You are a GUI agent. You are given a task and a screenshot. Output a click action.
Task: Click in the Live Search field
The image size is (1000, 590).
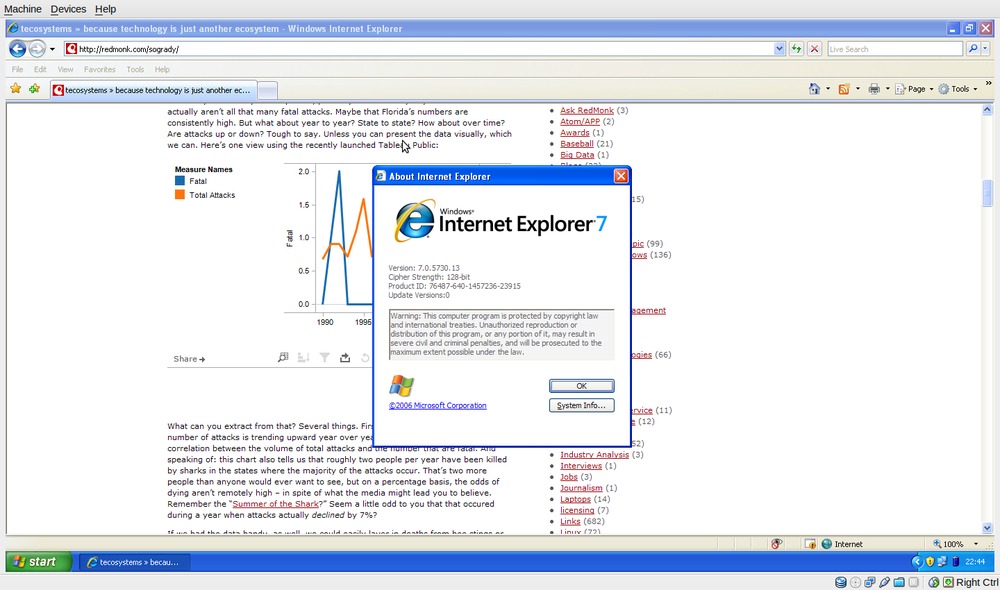pyautogui.click(x=893, y=49)
